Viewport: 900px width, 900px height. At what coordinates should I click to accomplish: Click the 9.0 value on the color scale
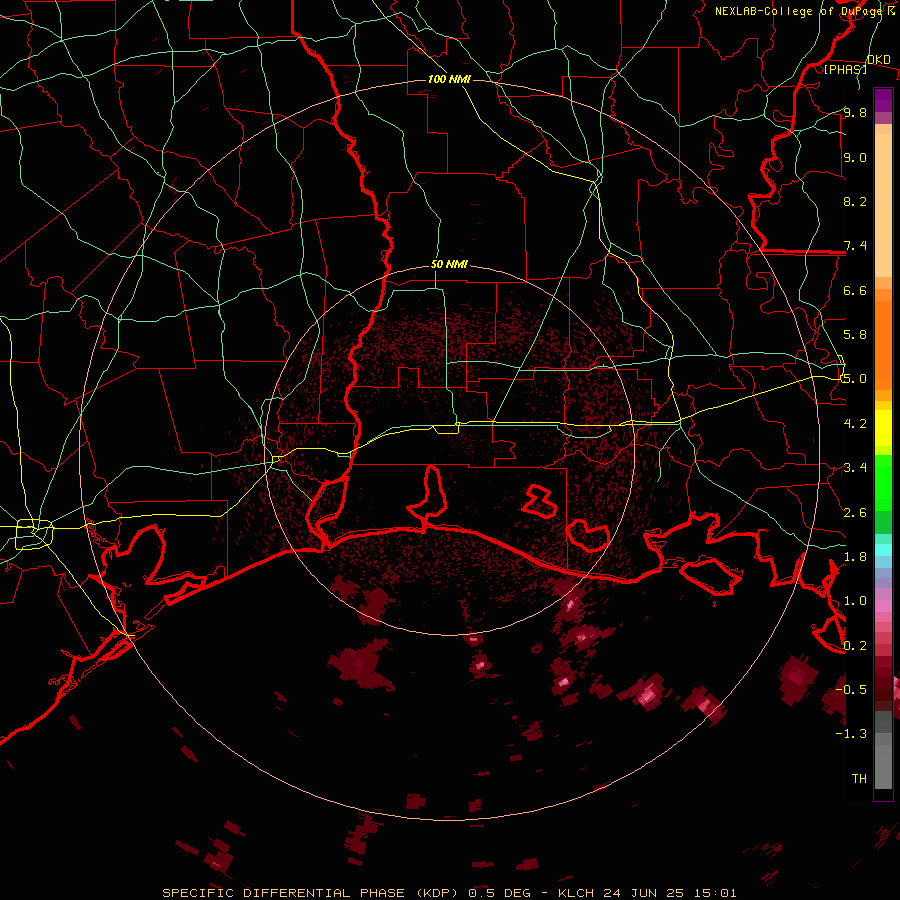[x=855, y=157]
